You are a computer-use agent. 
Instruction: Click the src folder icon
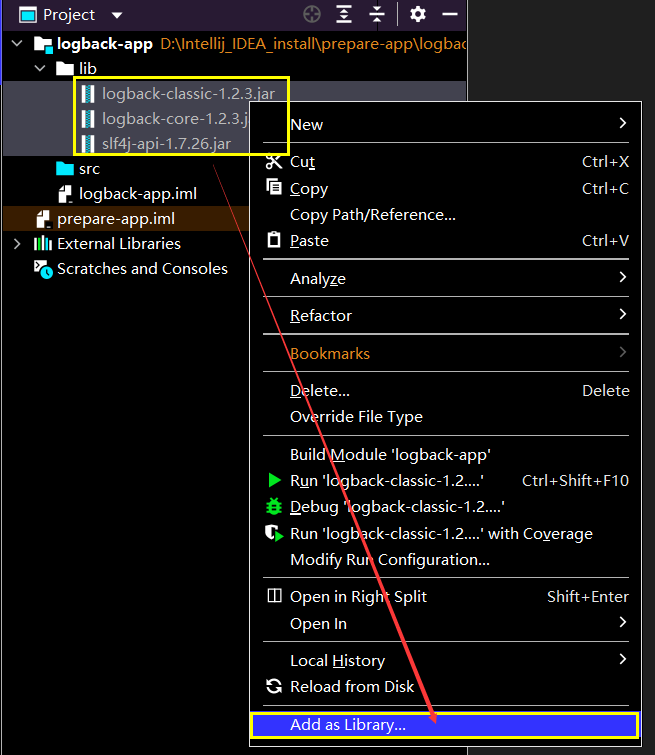65,169
